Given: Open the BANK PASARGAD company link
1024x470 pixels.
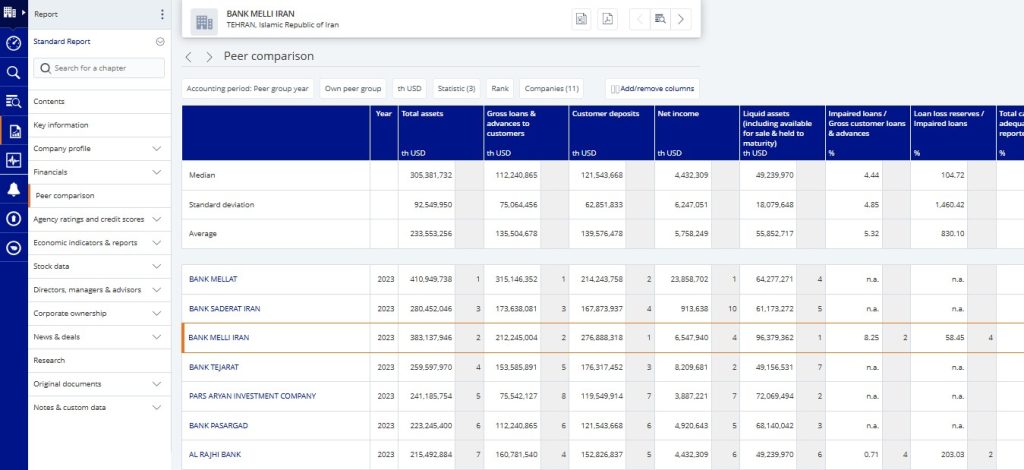Looking at the screenshot, I should [218, 425].
